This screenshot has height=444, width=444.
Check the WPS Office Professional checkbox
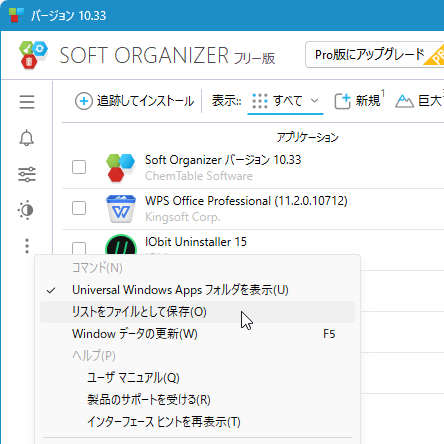coord(79,208)
